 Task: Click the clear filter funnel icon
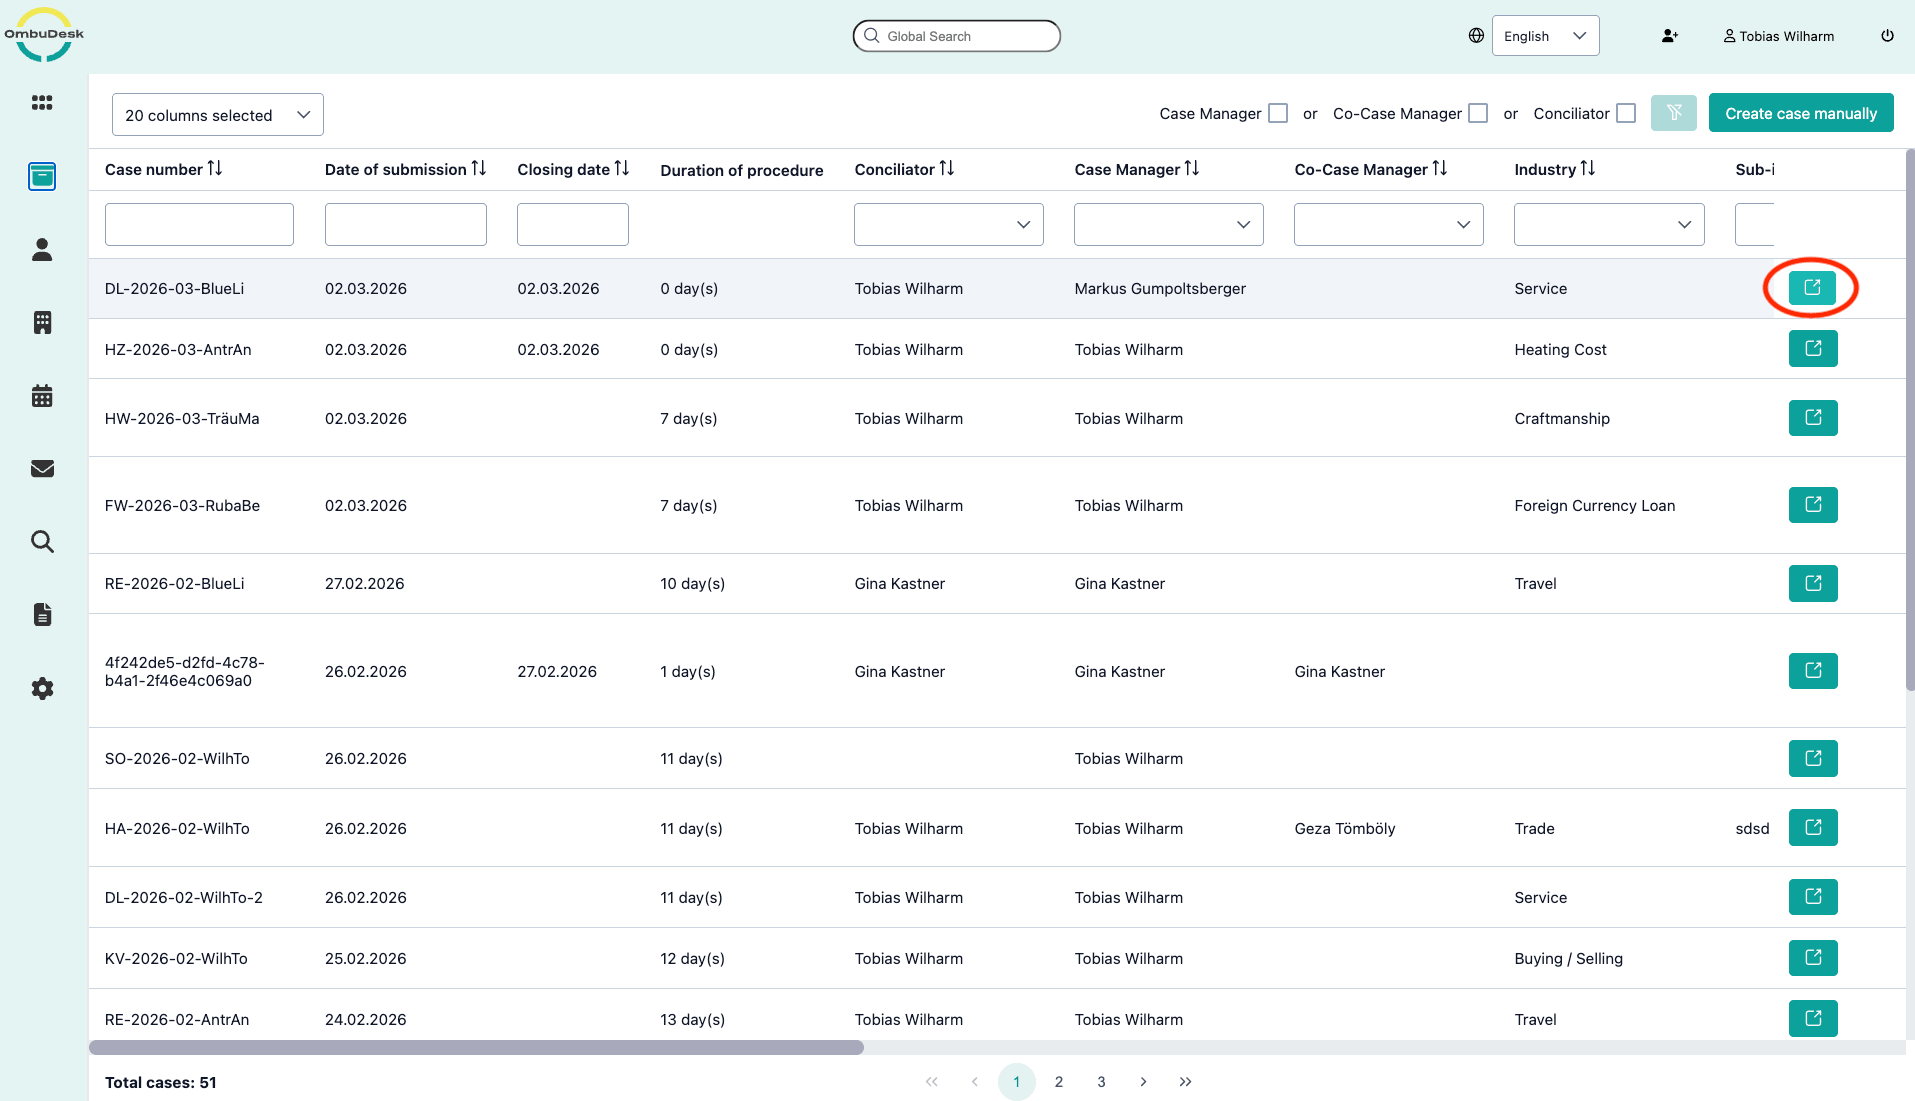pyautogui.click(x=1673, y=113)
